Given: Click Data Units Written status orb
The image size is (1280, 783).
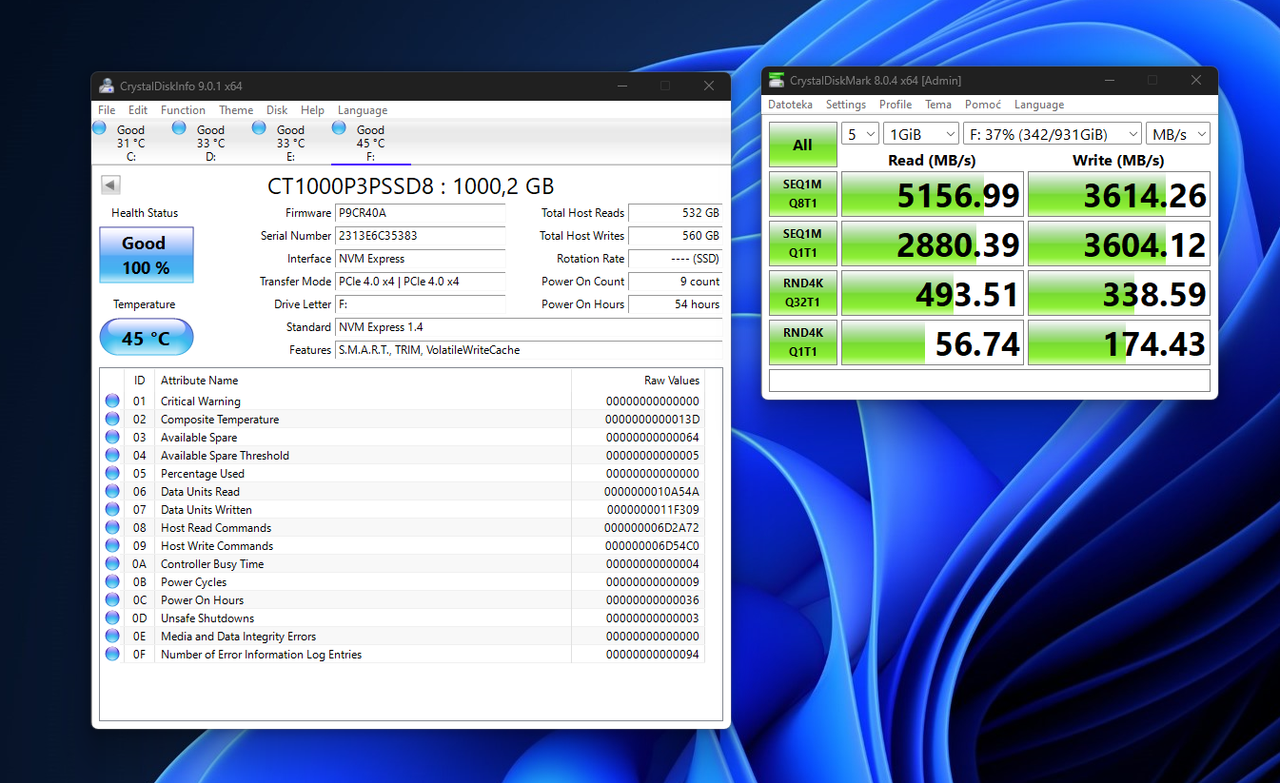Looking at the screenshot, I should point(112,509).
